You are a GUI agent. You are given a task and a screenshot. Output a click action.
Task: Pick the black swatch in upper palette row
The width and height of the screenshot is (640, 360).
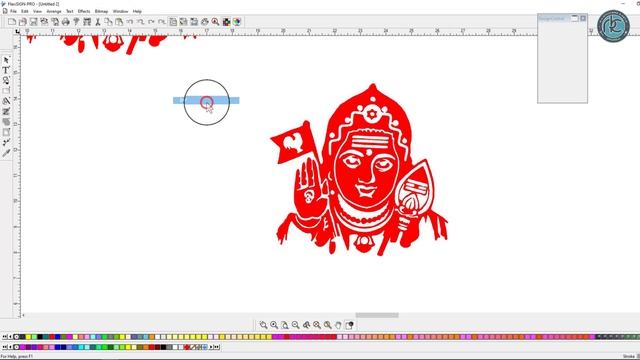pos(40,337)
